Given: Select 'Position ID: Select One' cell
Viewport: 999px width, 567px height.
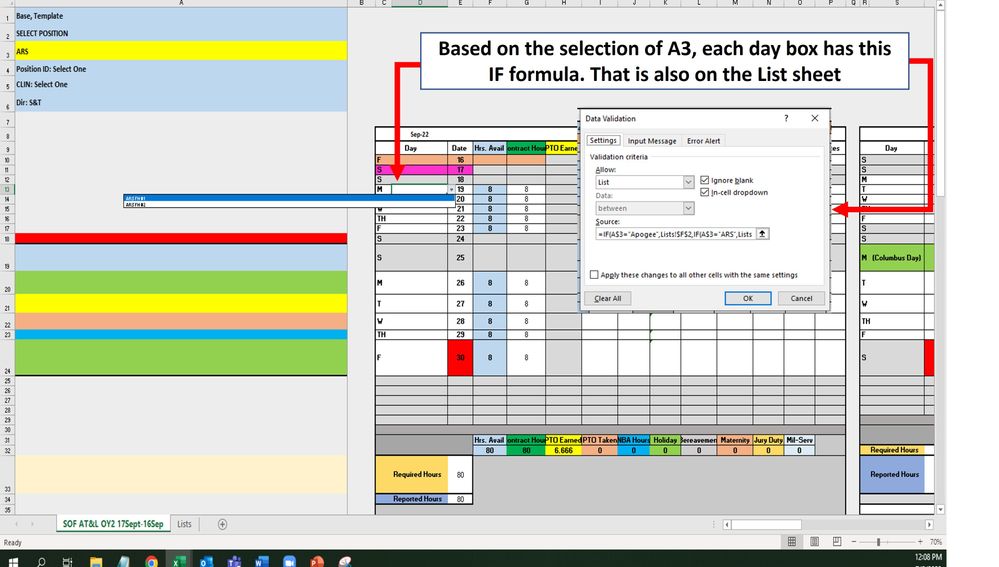Looking at the screenshot, I should [x=181, y=69].
